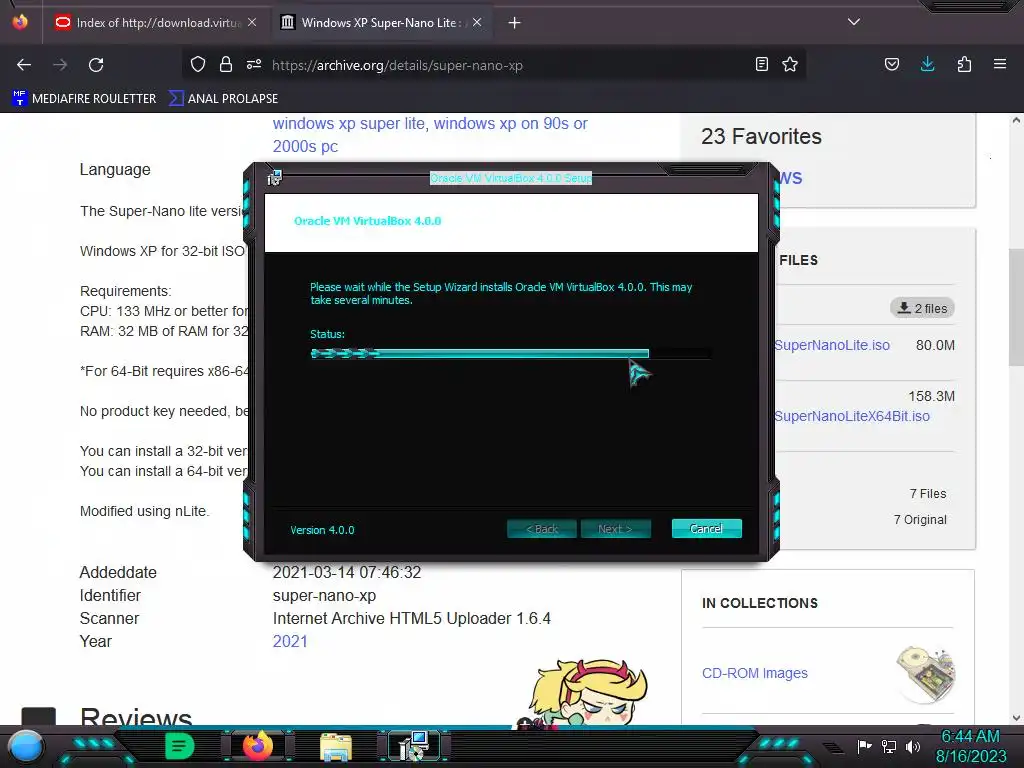Open the Action Center flag tray icon
1024x768 pixels.
[864, 746]
